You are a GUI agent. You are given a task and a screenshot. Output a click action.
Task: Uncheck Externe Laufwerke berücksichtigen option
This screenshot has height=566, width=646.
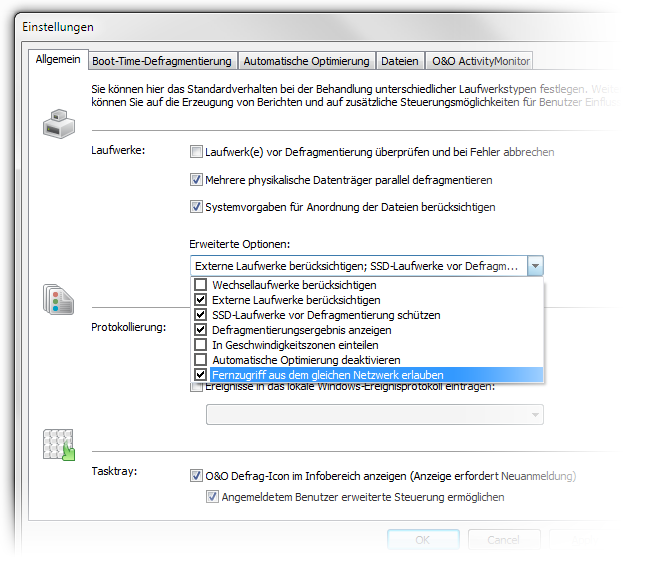[x=201, y=300]
